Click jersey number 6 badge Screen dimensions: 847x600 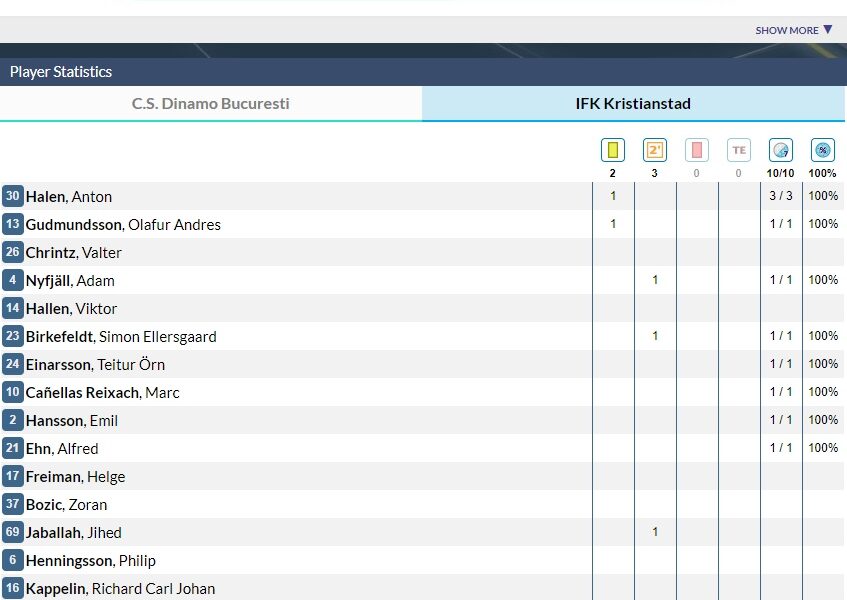coord(12,561)
